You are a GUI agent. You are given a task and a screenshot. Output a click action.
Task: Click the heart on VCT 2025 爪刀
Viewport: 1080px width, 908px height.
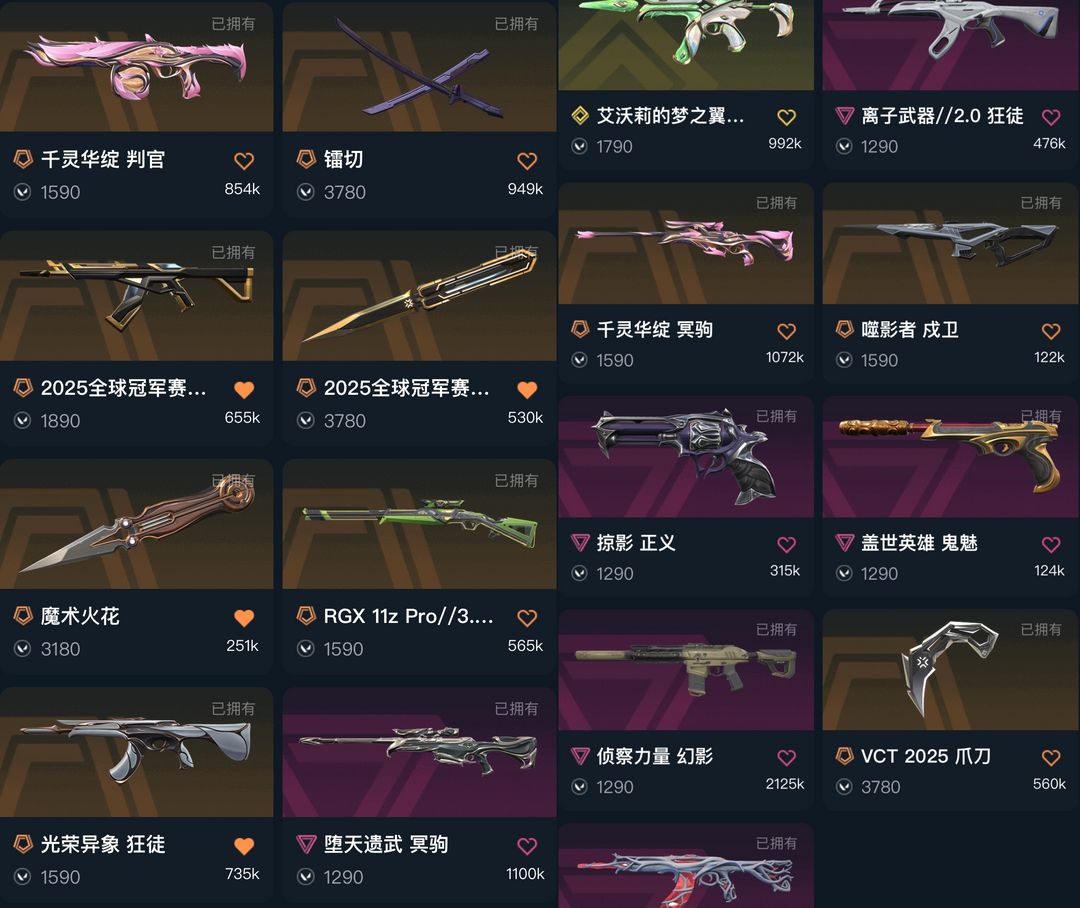pos(1051,758)
